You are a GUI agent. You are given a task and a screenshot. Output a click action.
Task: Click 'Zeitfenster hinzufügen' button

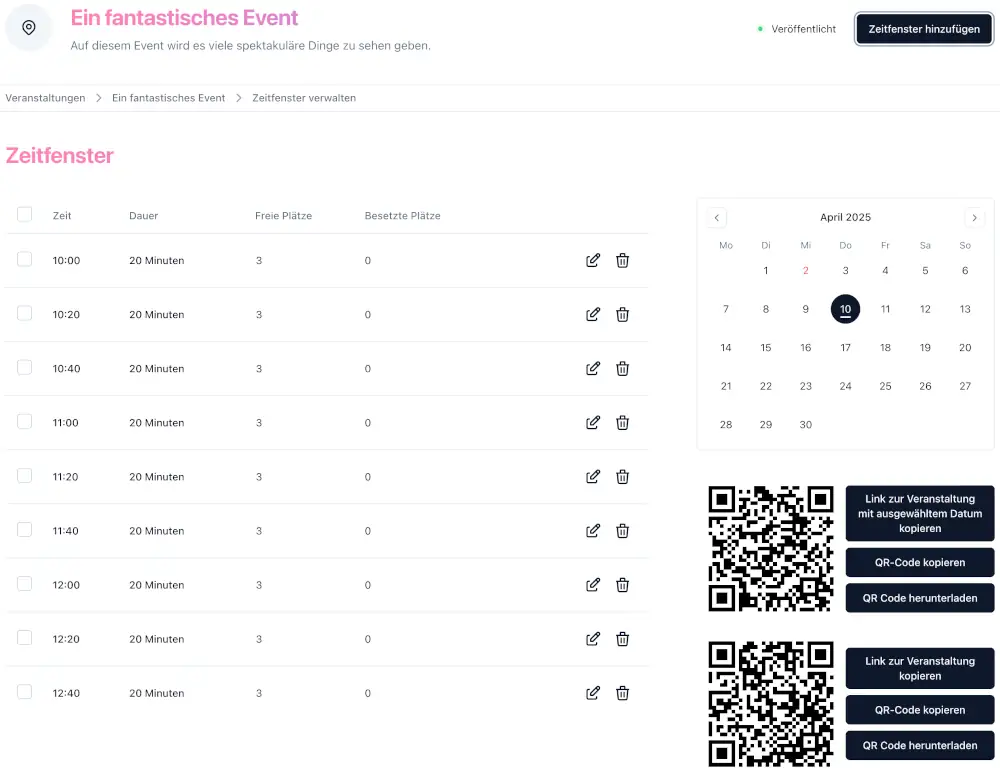(923, 29)
